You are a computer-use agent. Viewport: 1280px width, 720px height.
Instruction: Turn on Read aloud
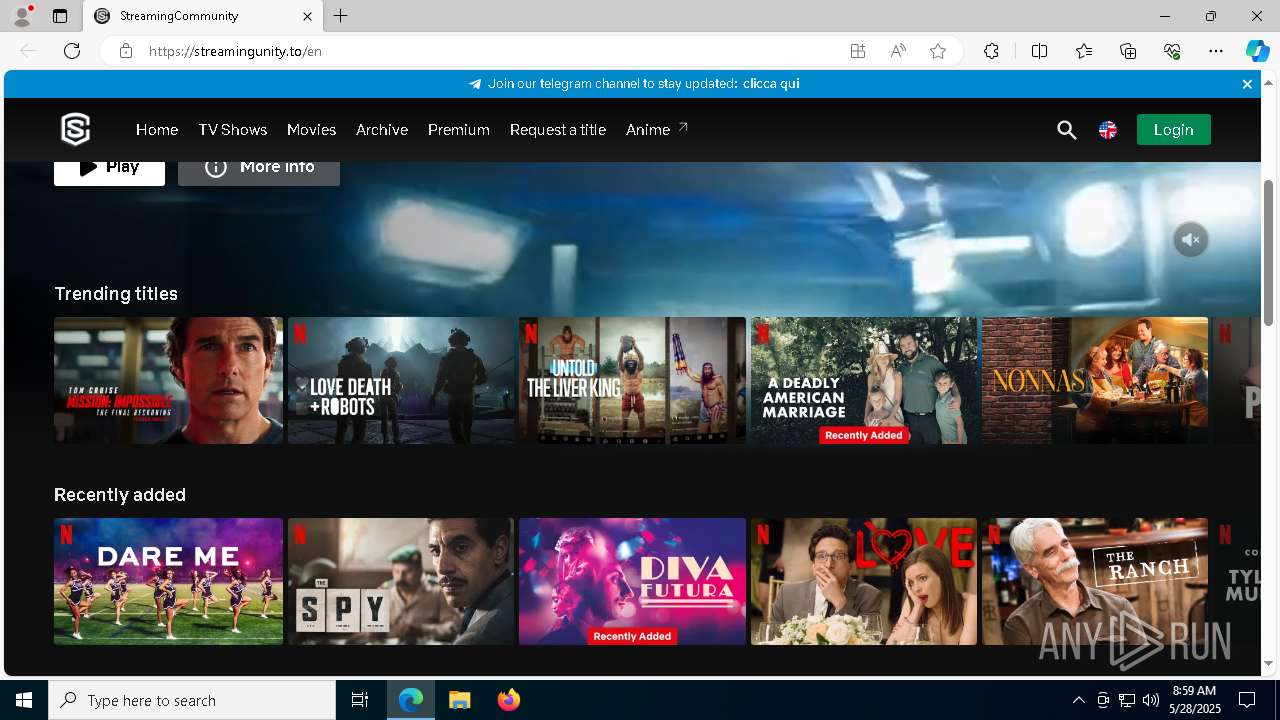pos(898,51)
